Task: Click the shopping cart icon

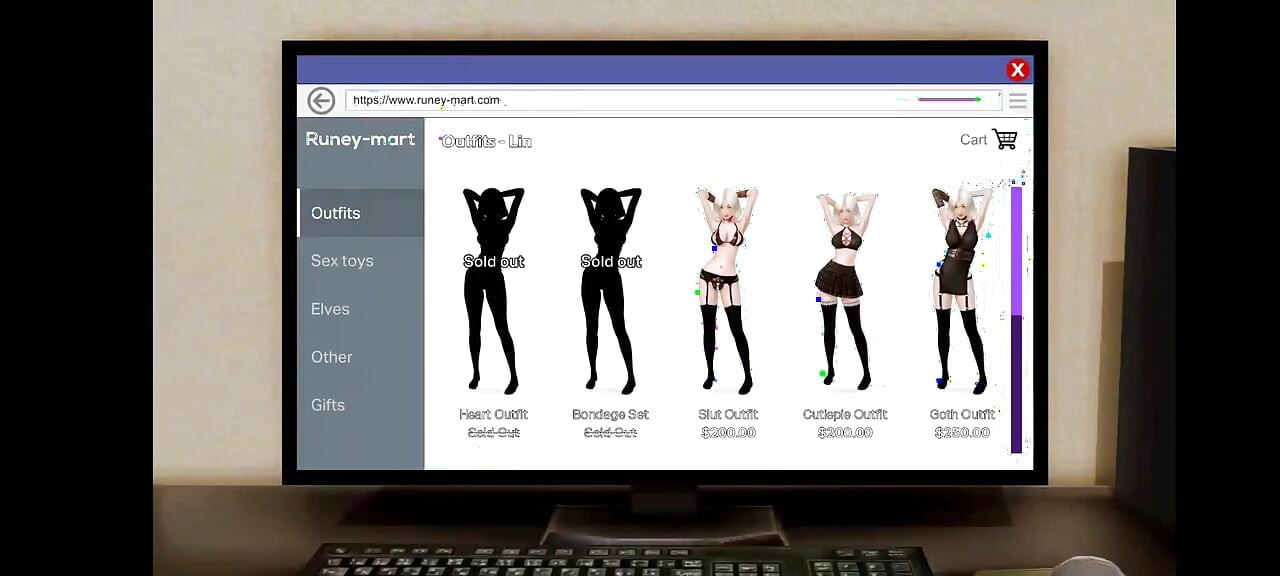Action: [x=1005, y=140]
